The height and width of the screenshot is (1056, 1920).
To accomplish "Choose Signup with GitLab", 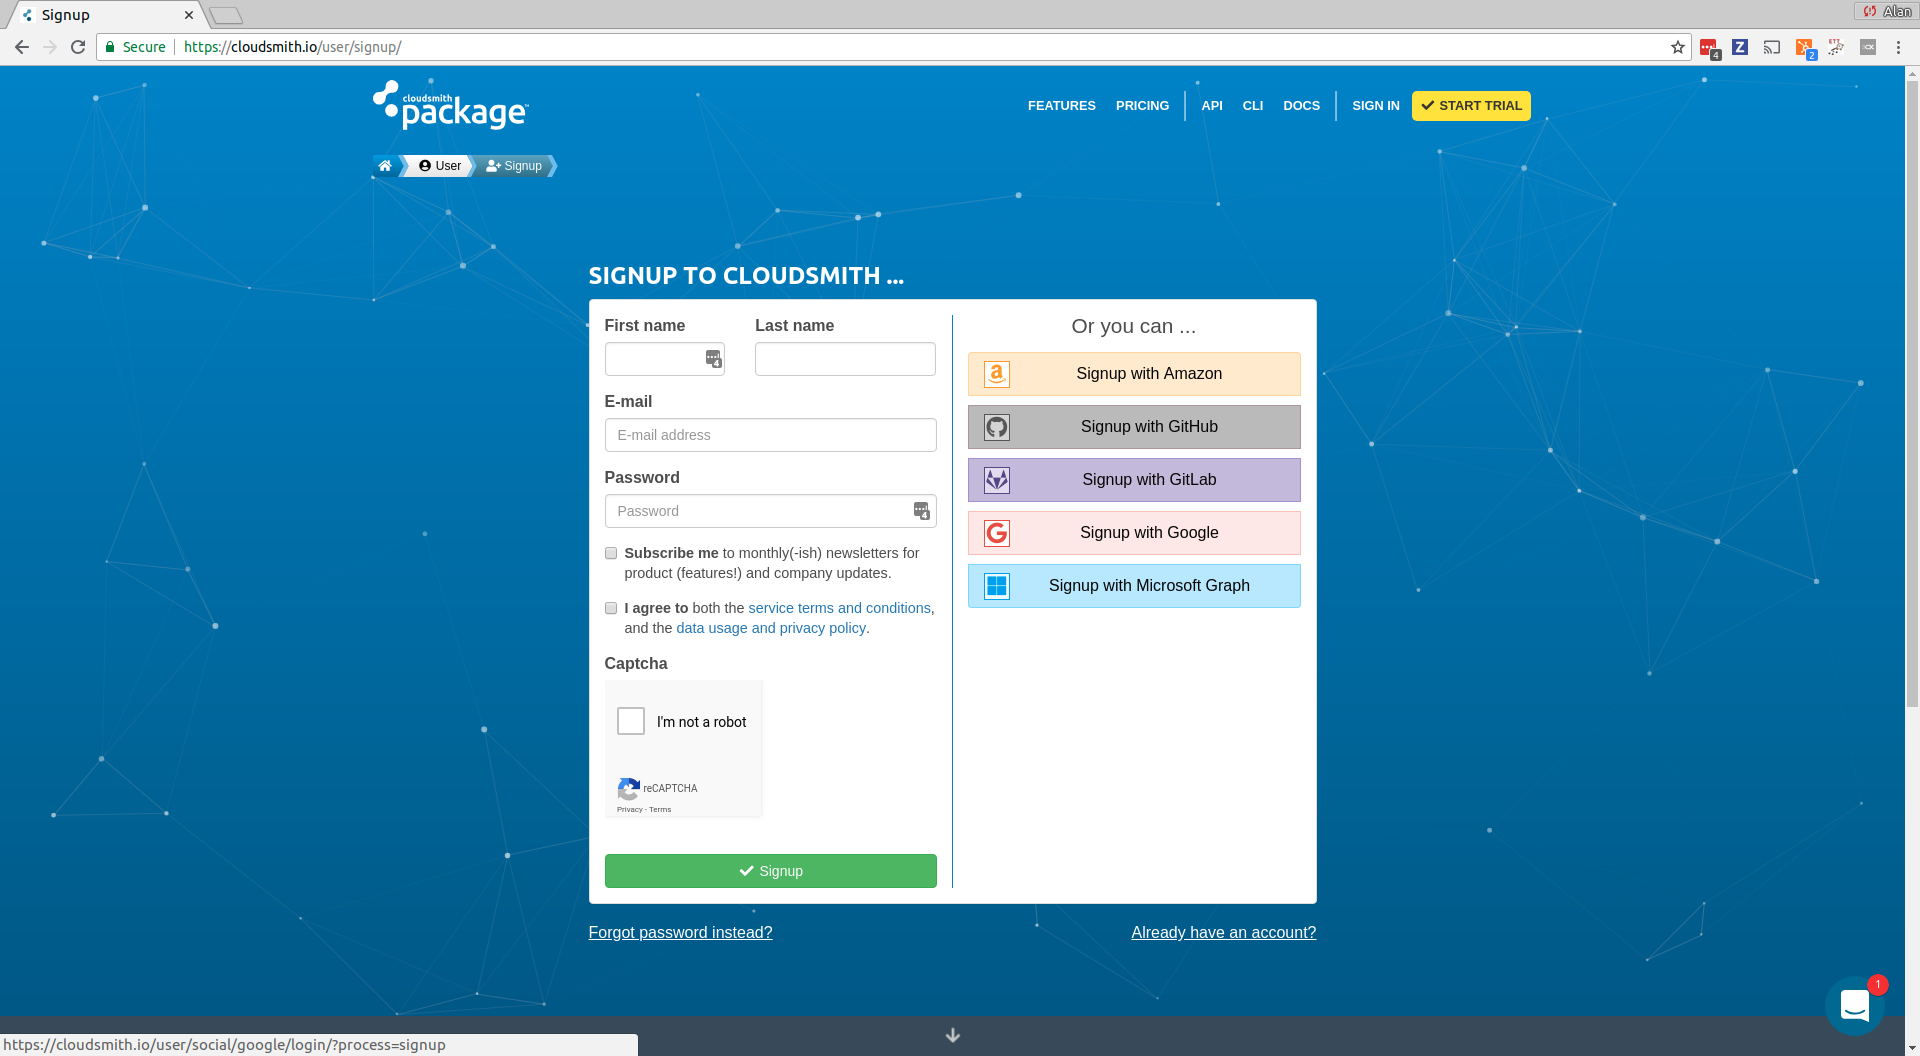I will [x=1134, y=480].
